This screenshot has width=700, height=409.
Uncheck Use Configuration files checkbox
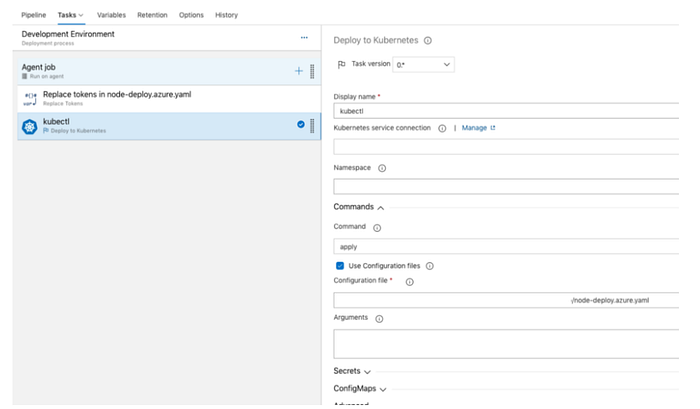[340, 266]
